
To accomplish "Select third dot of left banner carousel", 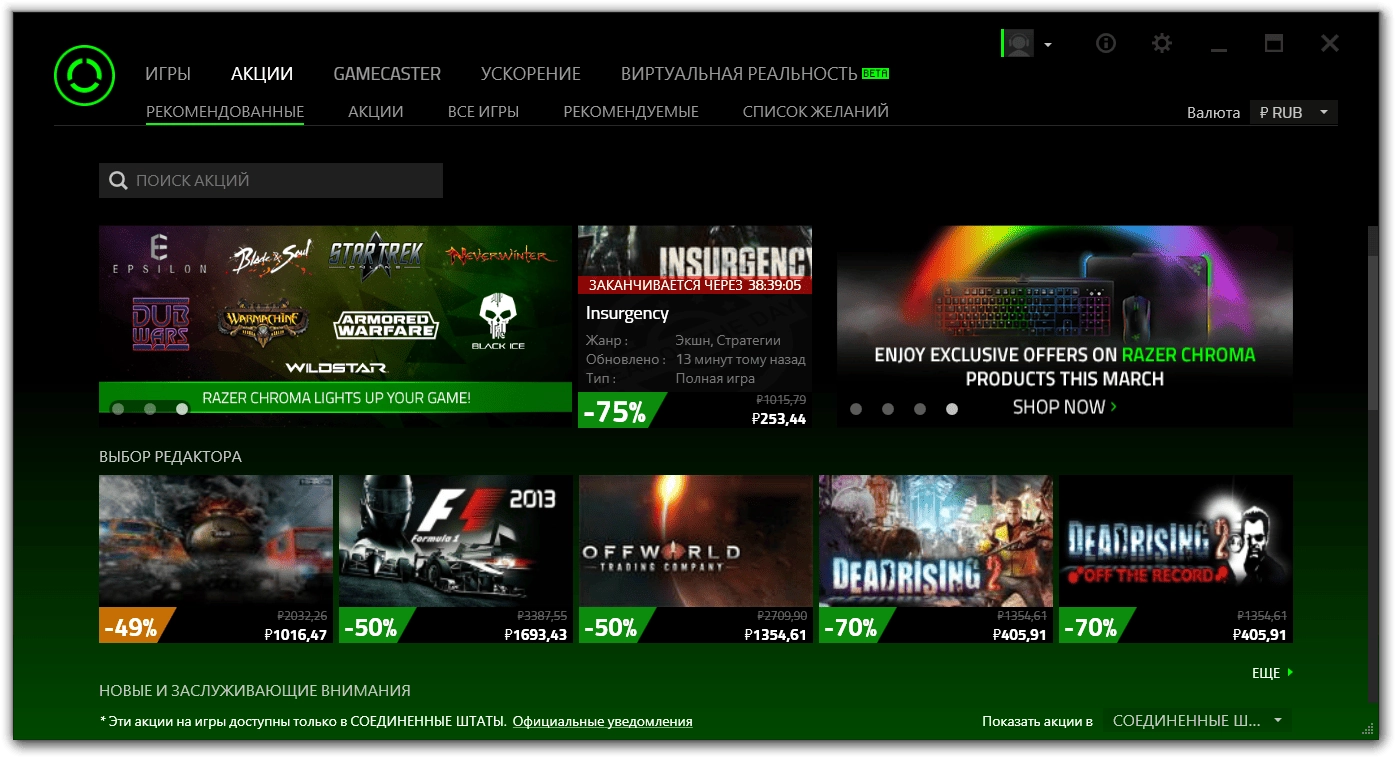I will (182, 408).
